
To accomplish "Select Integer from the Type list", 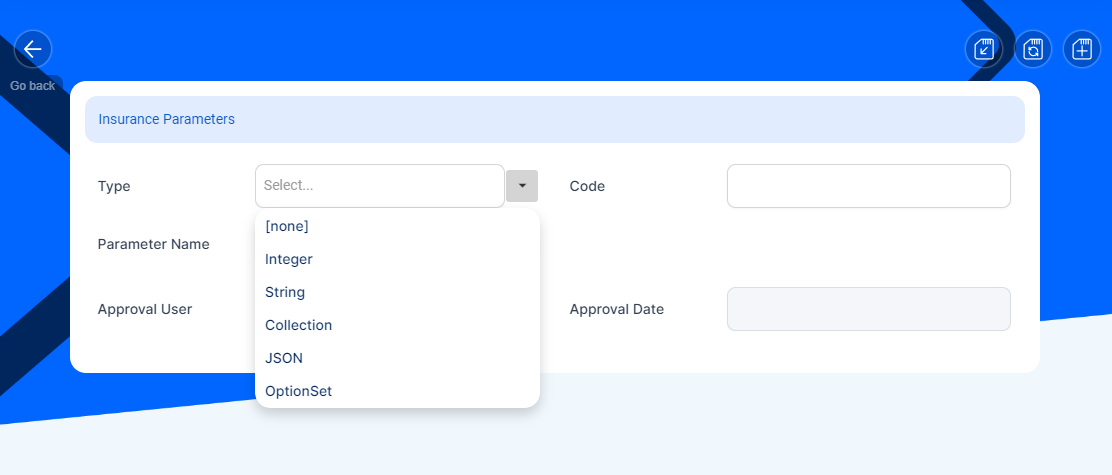I will [x=289, y=259].
